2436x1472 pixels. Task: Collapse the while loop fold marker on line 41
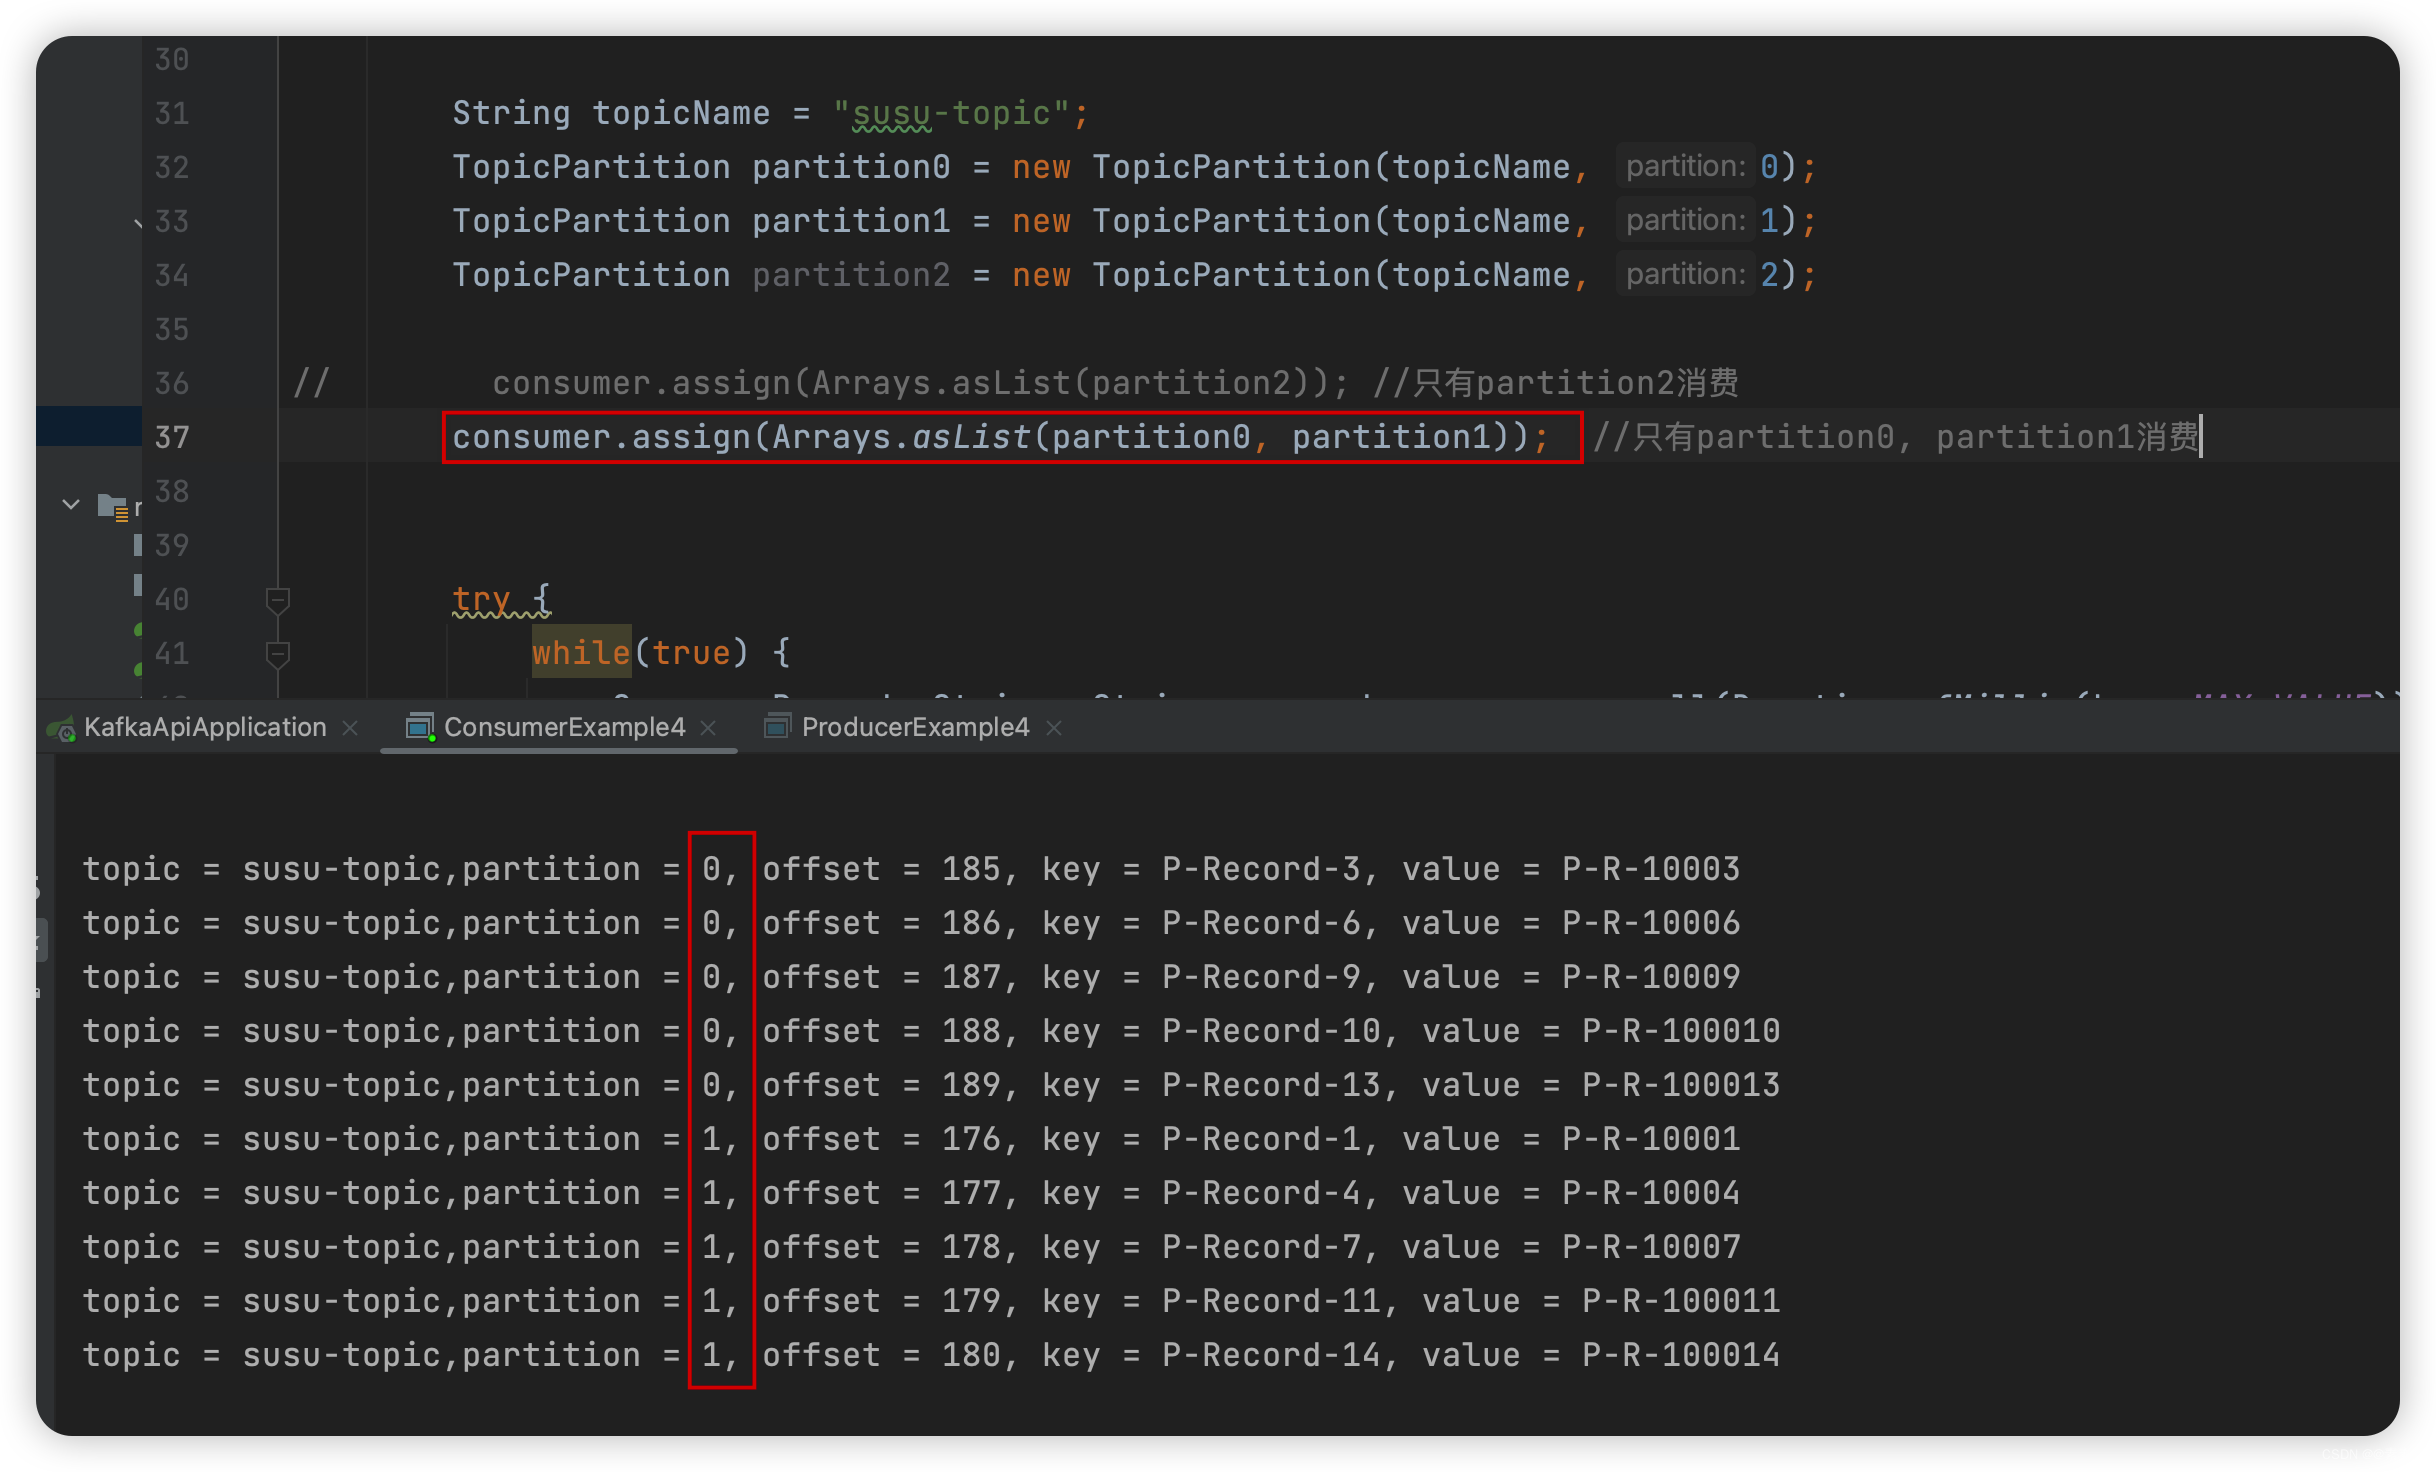[278, 654]
